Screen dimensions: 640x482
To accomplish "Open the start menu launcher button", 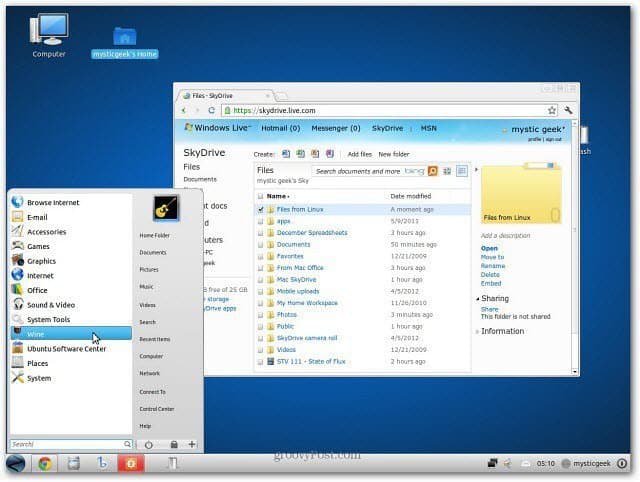I will tap(16, 464).
